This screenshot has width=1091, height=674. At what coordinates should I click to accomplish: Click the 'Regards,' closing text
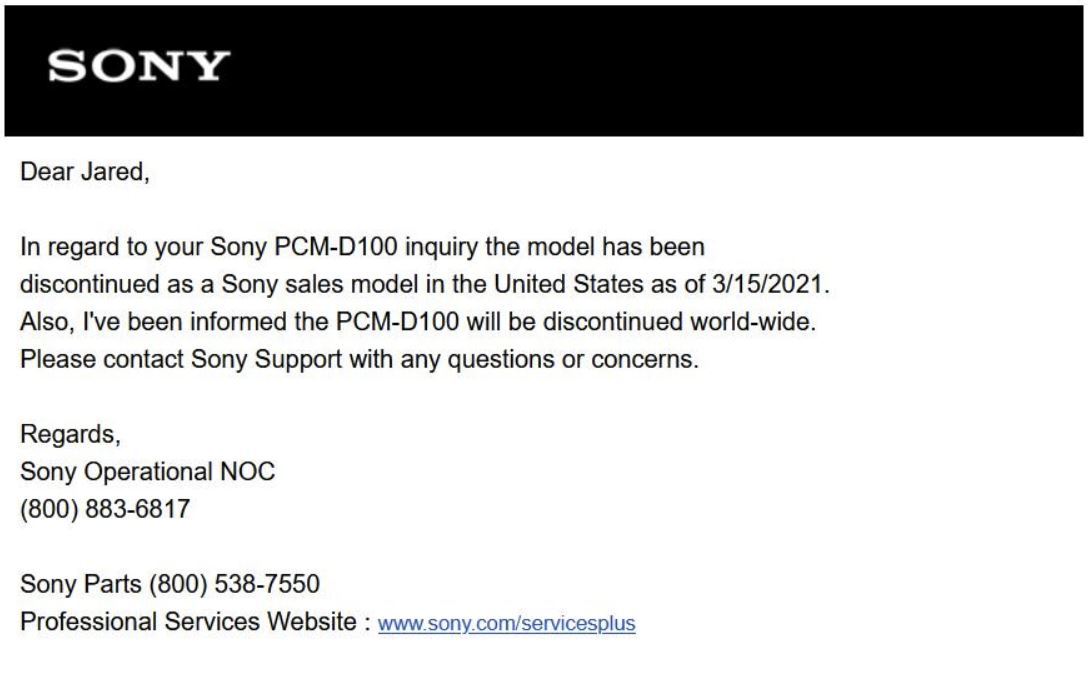pos(70,435)
